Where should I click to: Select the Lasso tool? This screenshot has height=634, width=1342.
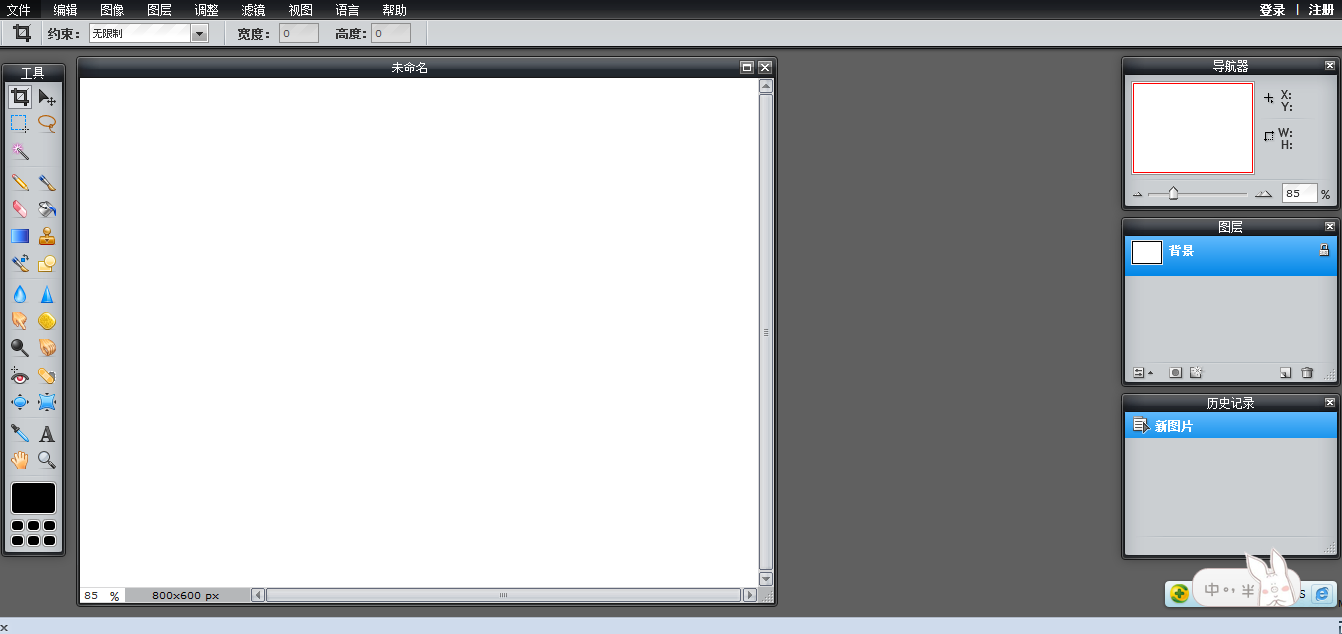coord(47,124)
